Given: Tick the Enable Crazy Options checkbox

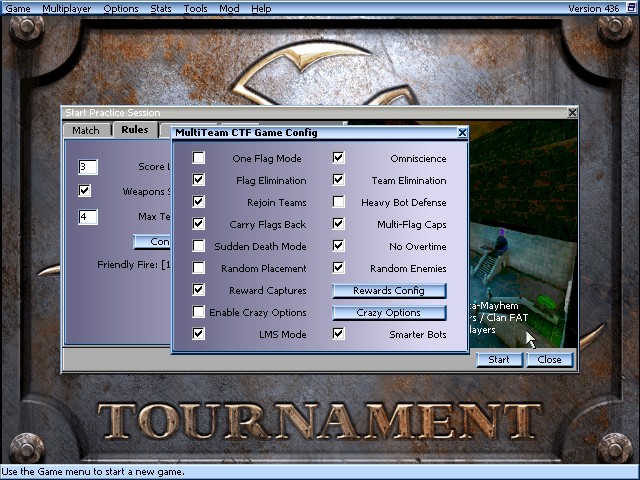Looking at the screenshot, I should point(199,312).
